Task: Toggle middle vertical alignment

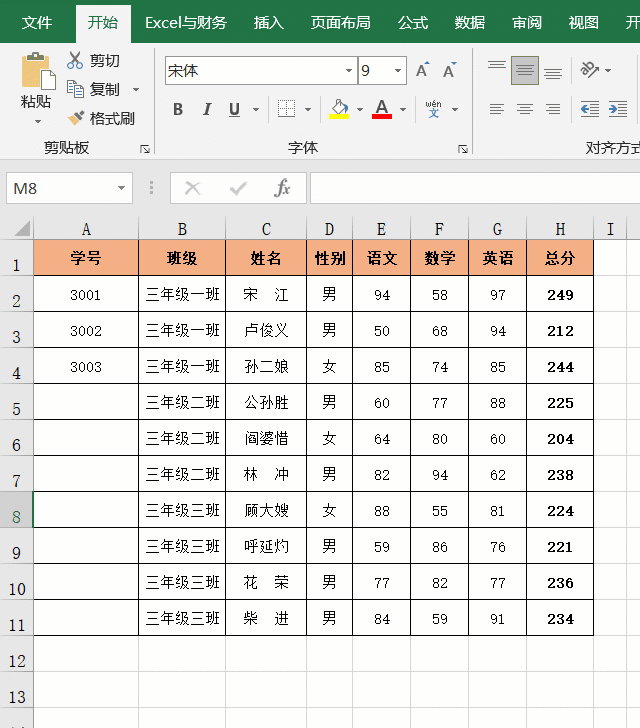Action: pyautogui.click(x=525, y=70)
